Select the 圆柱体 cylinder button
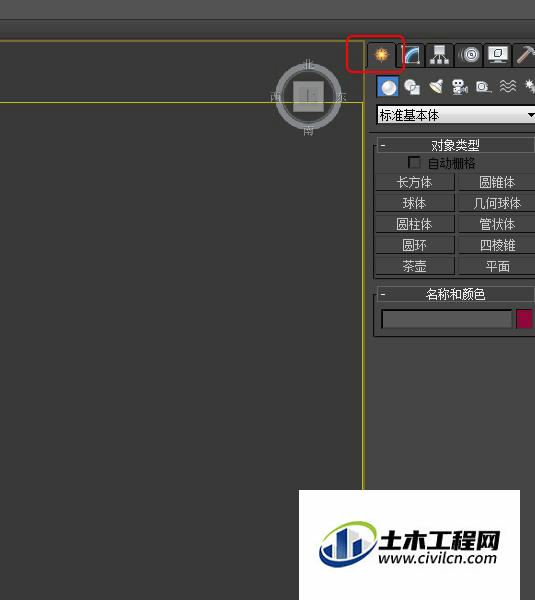This screenshot has width=535, height=600. [x=415, y=224]
